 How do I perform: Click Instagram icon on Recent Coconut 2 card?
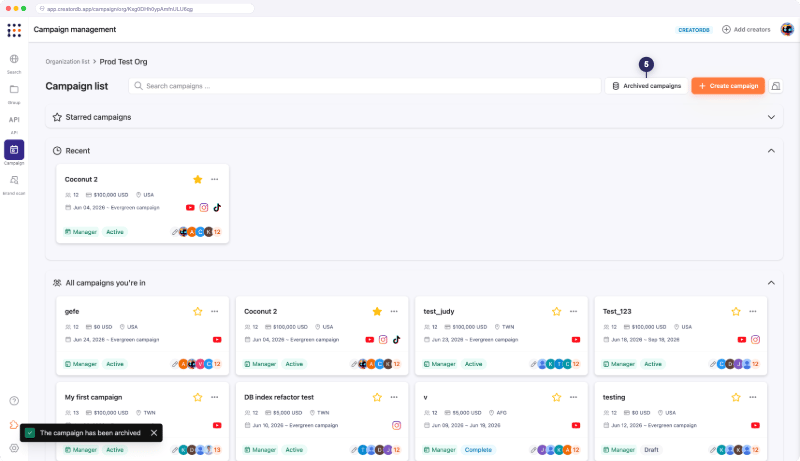click(x=204, y=208)
